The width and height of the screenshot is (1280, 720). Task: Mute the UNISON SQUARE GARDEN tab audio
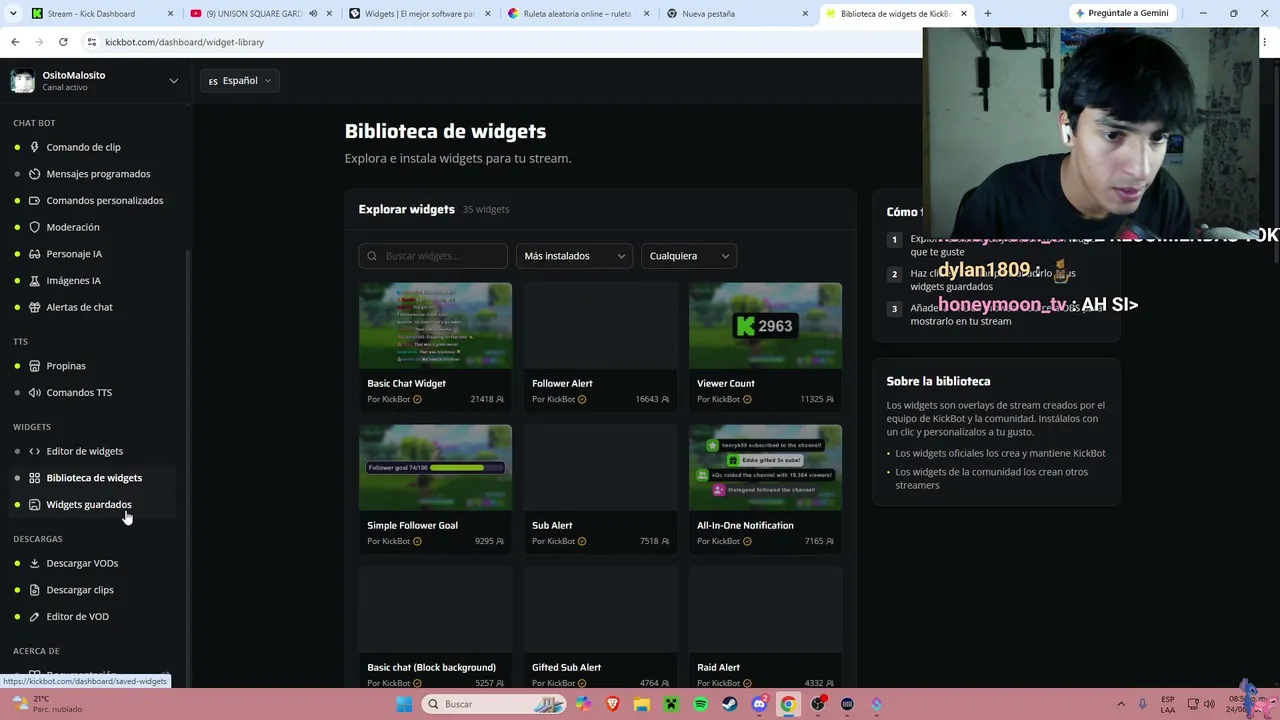(x=313, y=14)
